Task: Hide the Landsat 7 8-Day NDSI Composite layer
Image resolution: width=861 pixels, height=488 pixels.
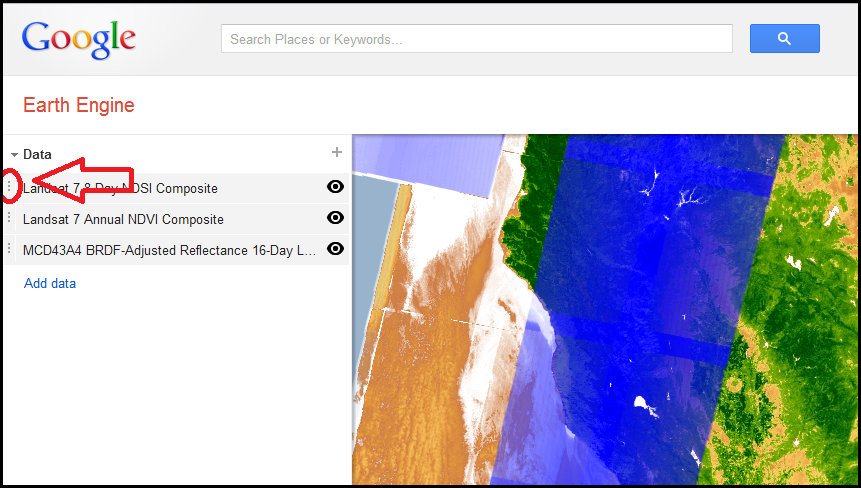Action: (335, 187)
